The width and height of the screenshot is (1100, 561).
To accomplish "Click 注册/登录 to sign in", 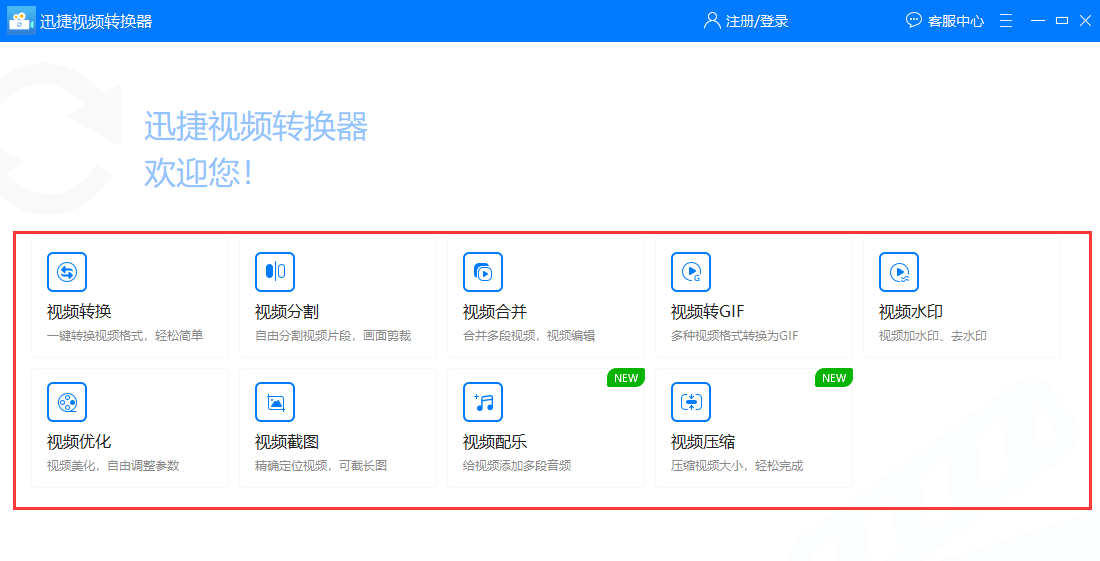I will [757, 21].
